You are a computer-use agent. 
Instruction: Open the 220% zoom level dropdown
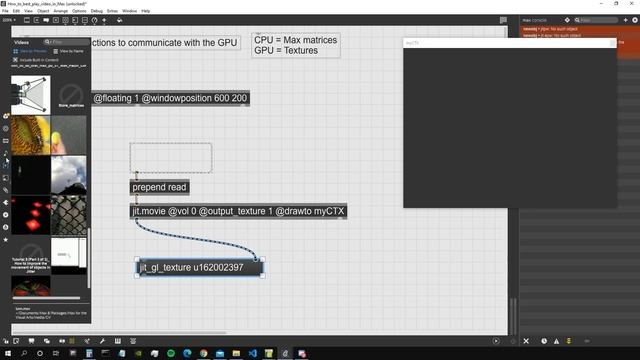click(9, 20)
